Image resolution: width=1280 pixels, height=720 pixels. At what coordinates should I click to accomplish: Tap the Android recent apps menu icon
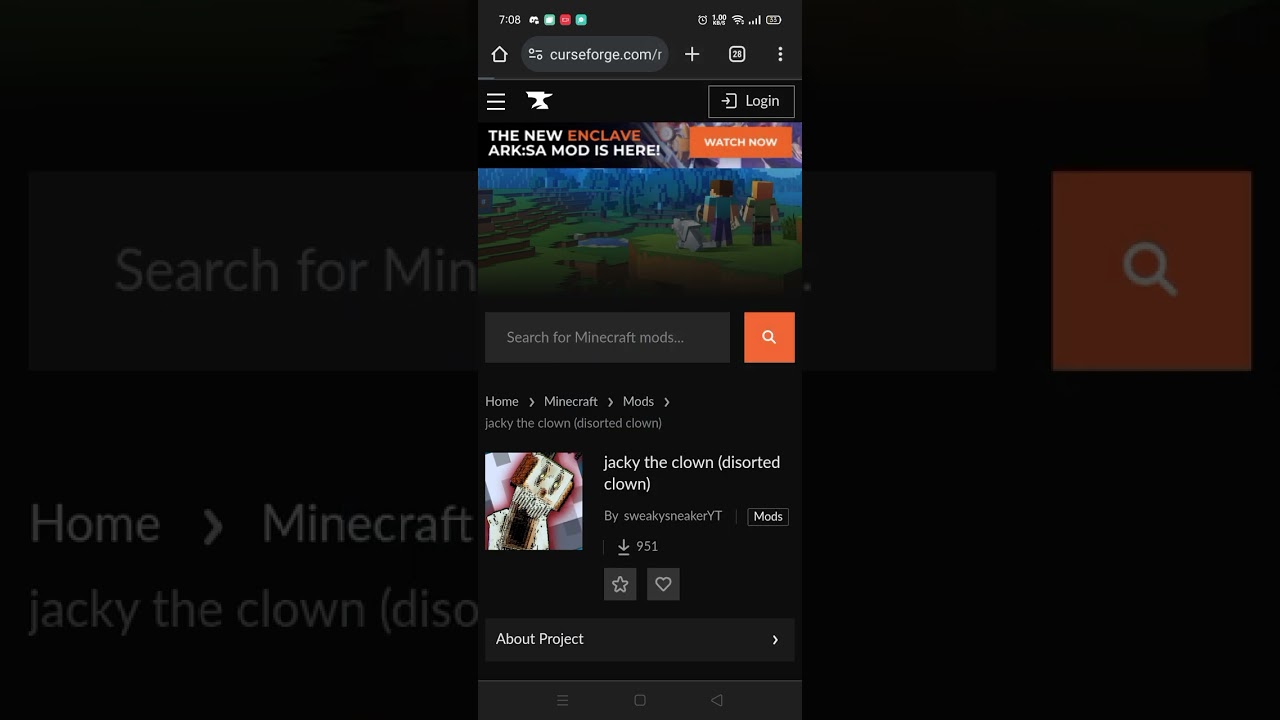click(x=562, y=700)
